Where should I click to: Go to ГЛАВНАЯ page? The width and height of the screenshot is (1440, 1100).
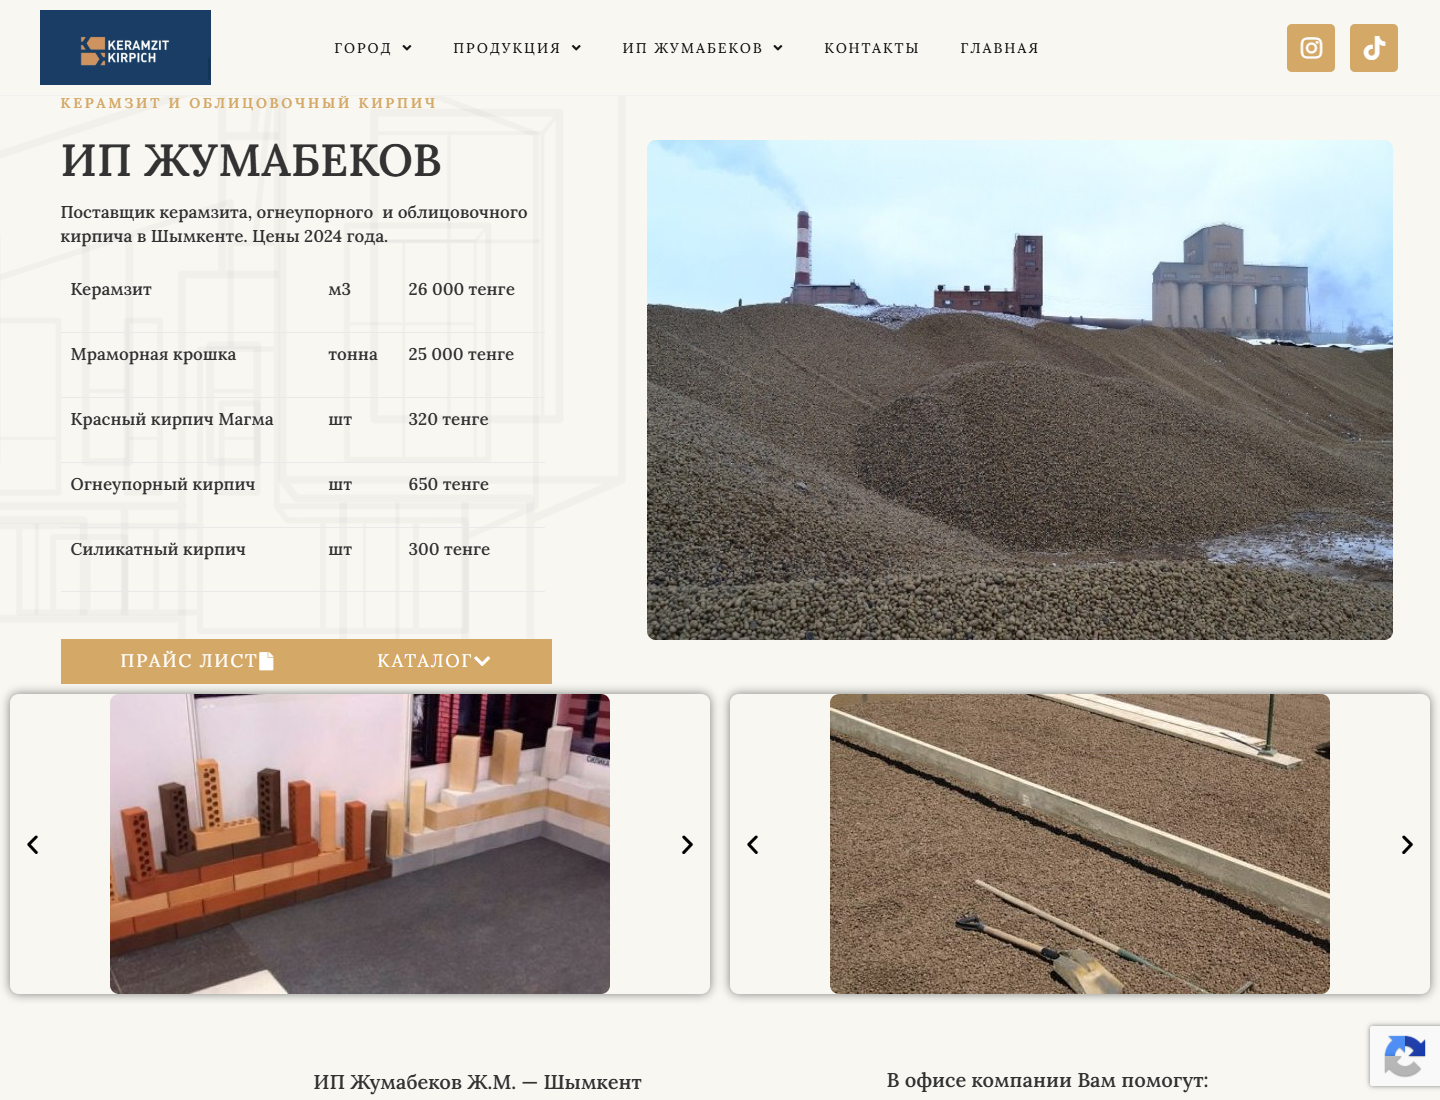pyautogui.click(x=1000, y=48)
